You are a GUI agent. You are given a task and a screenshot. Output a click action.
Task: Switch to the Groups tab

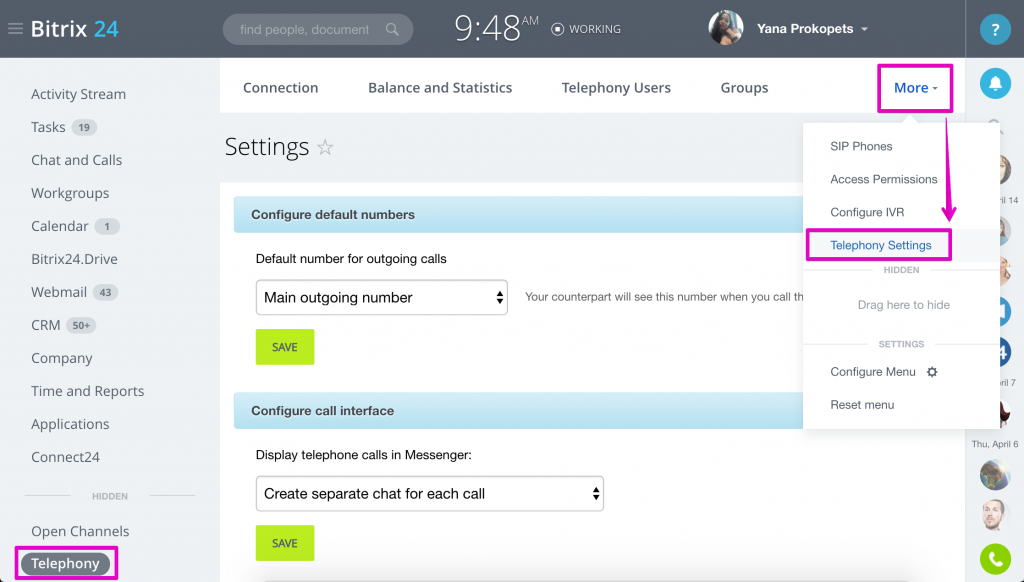pyautogui.click(x=744, y=88)
